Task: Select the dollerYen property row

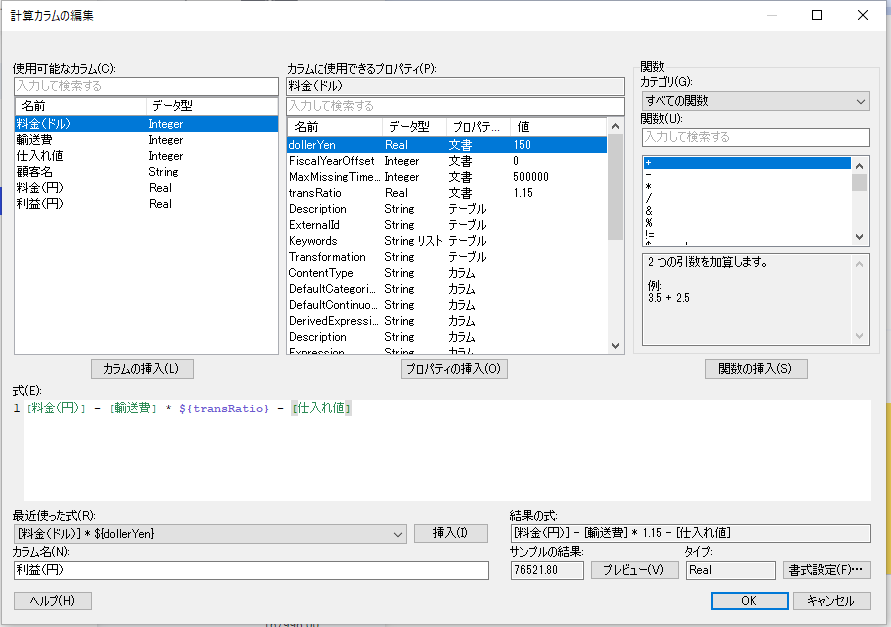Action: 447,145
